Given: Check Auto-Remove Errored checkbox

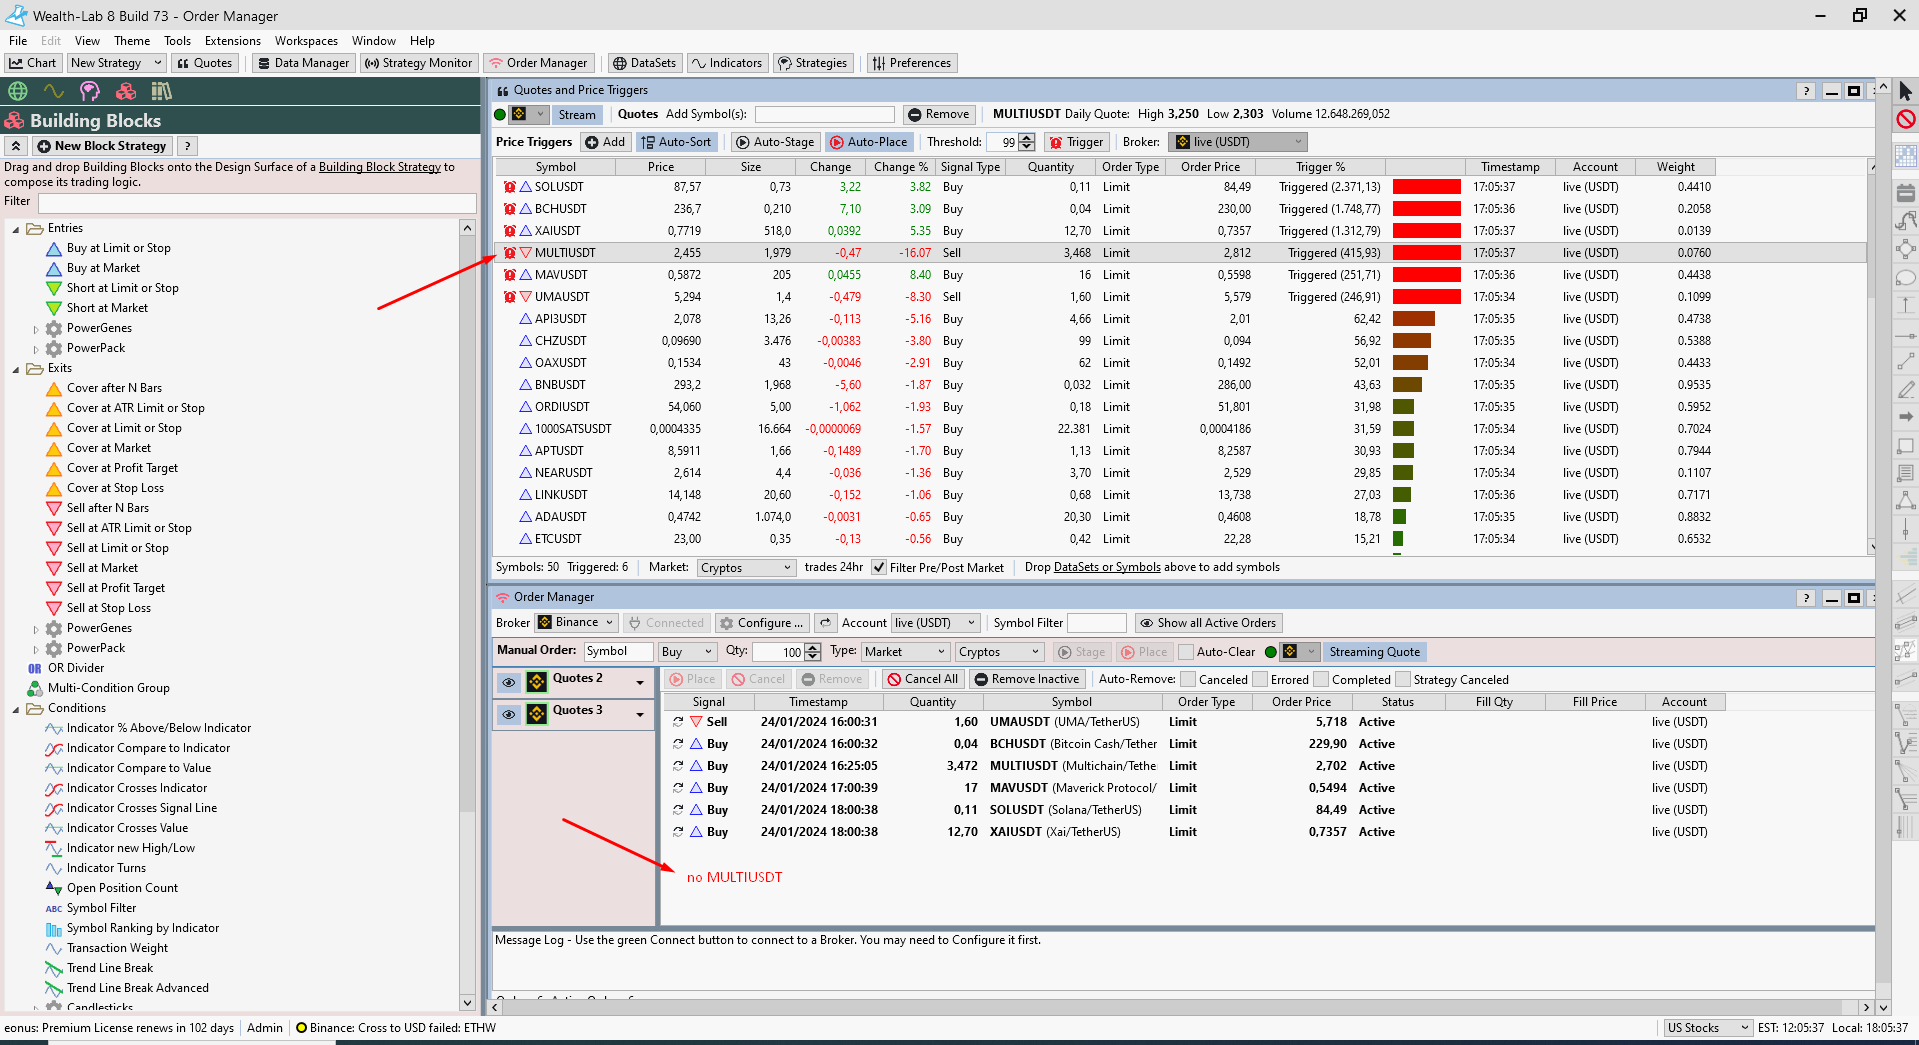Looking at the screenshot, I should [x=1260, y=679].
